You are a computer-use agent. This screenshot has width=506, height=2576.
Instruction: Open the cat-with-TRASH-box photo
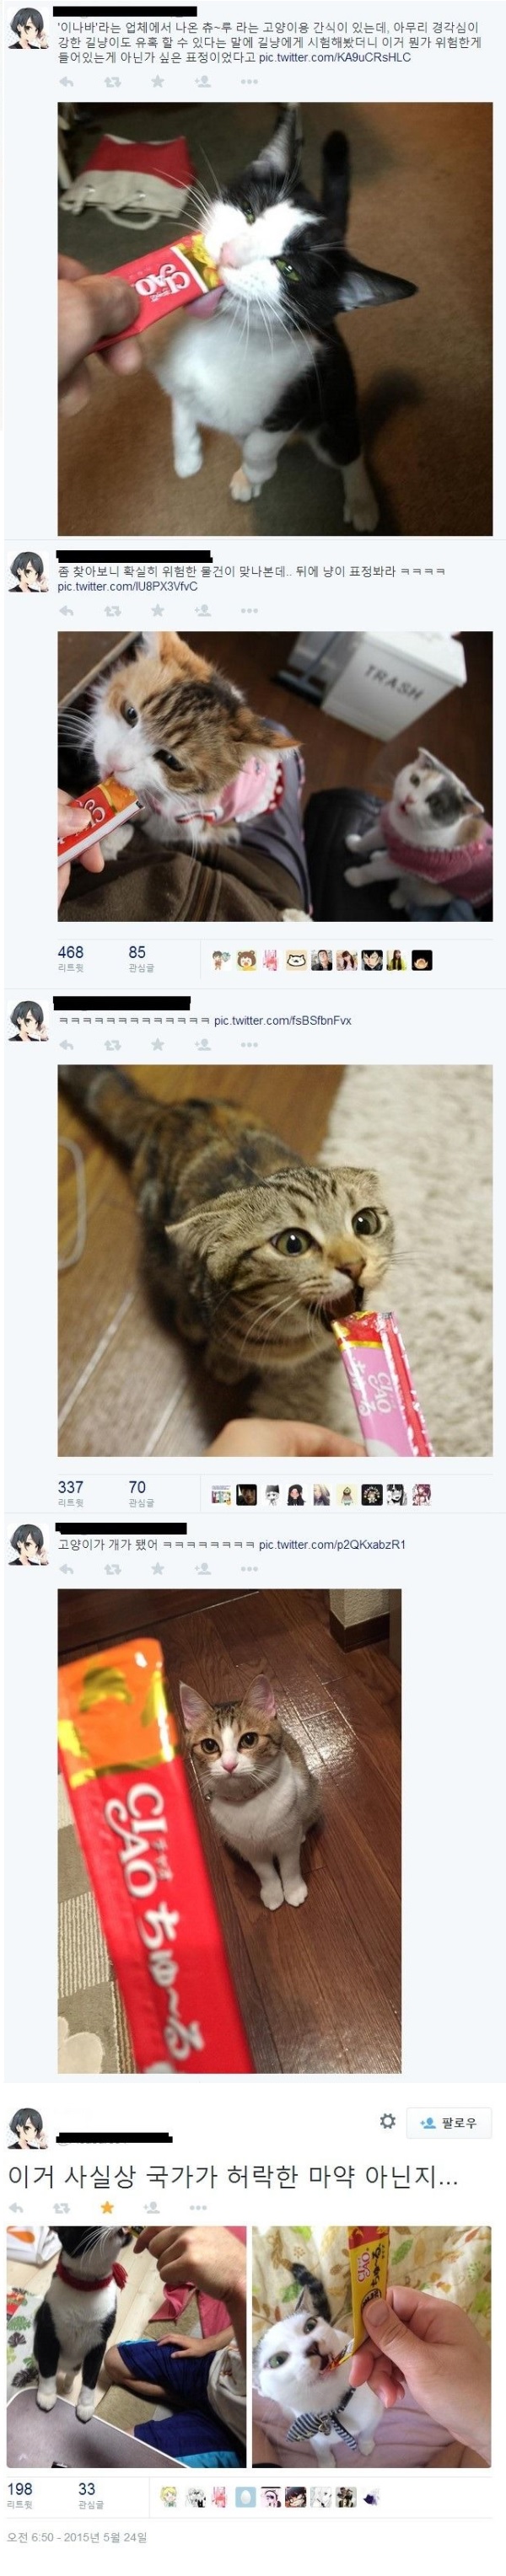tap(275, 776)
